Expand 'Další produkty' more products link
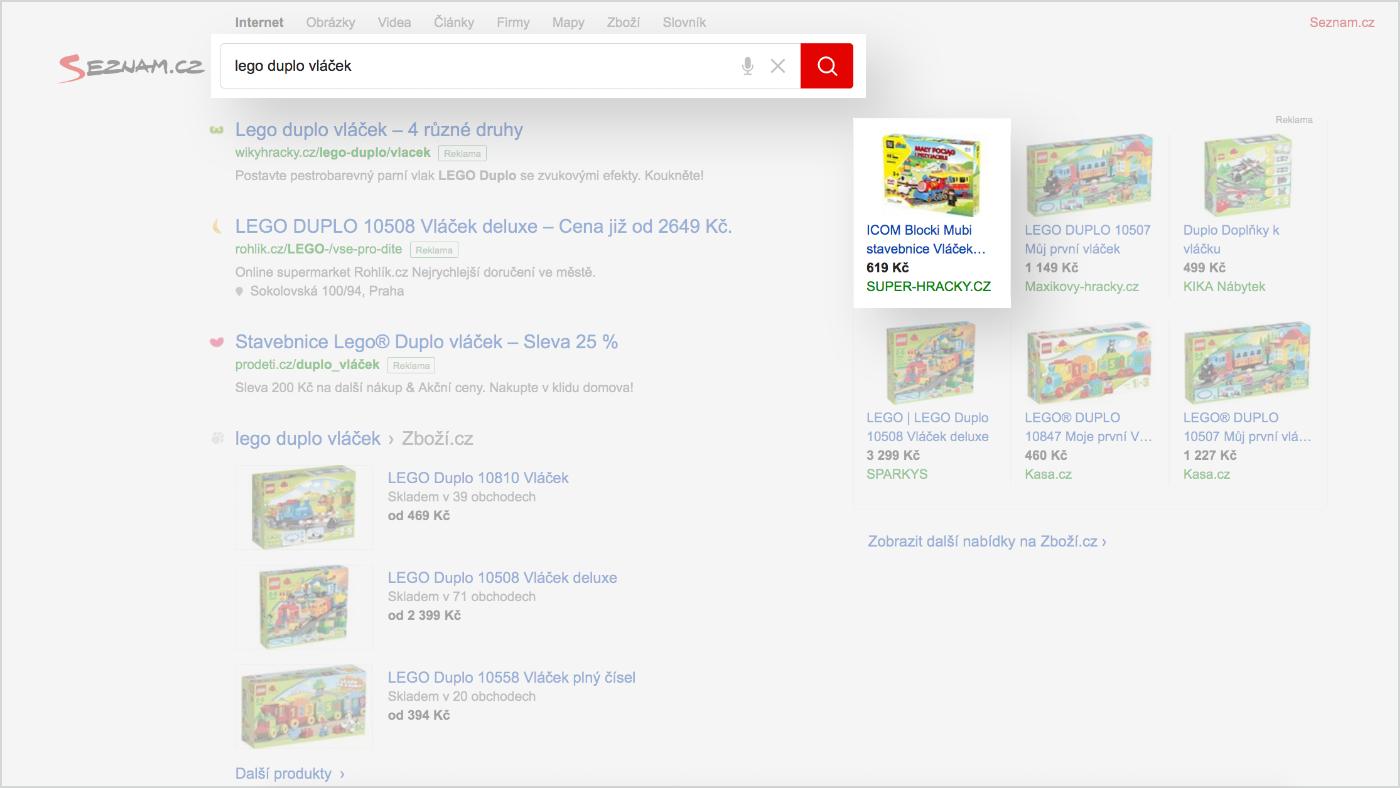The width and height of the screenshot is (1400, 788). tap(290, 774)
